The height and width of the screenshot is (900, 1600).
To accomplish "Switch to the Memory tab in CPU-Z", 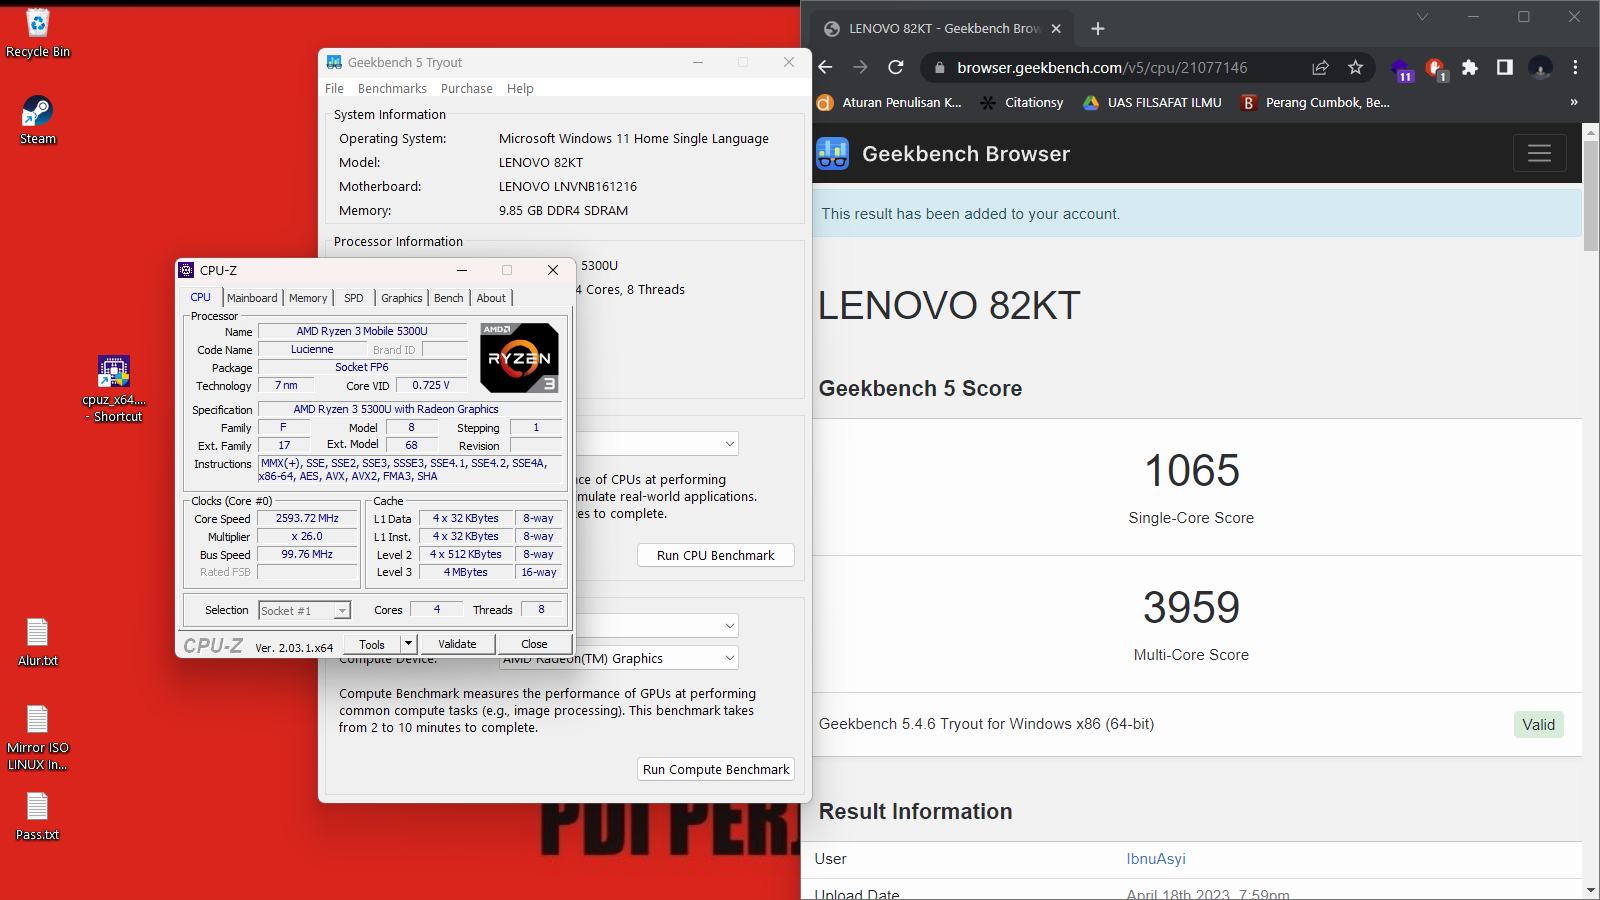I will click(x=308, y=298).
